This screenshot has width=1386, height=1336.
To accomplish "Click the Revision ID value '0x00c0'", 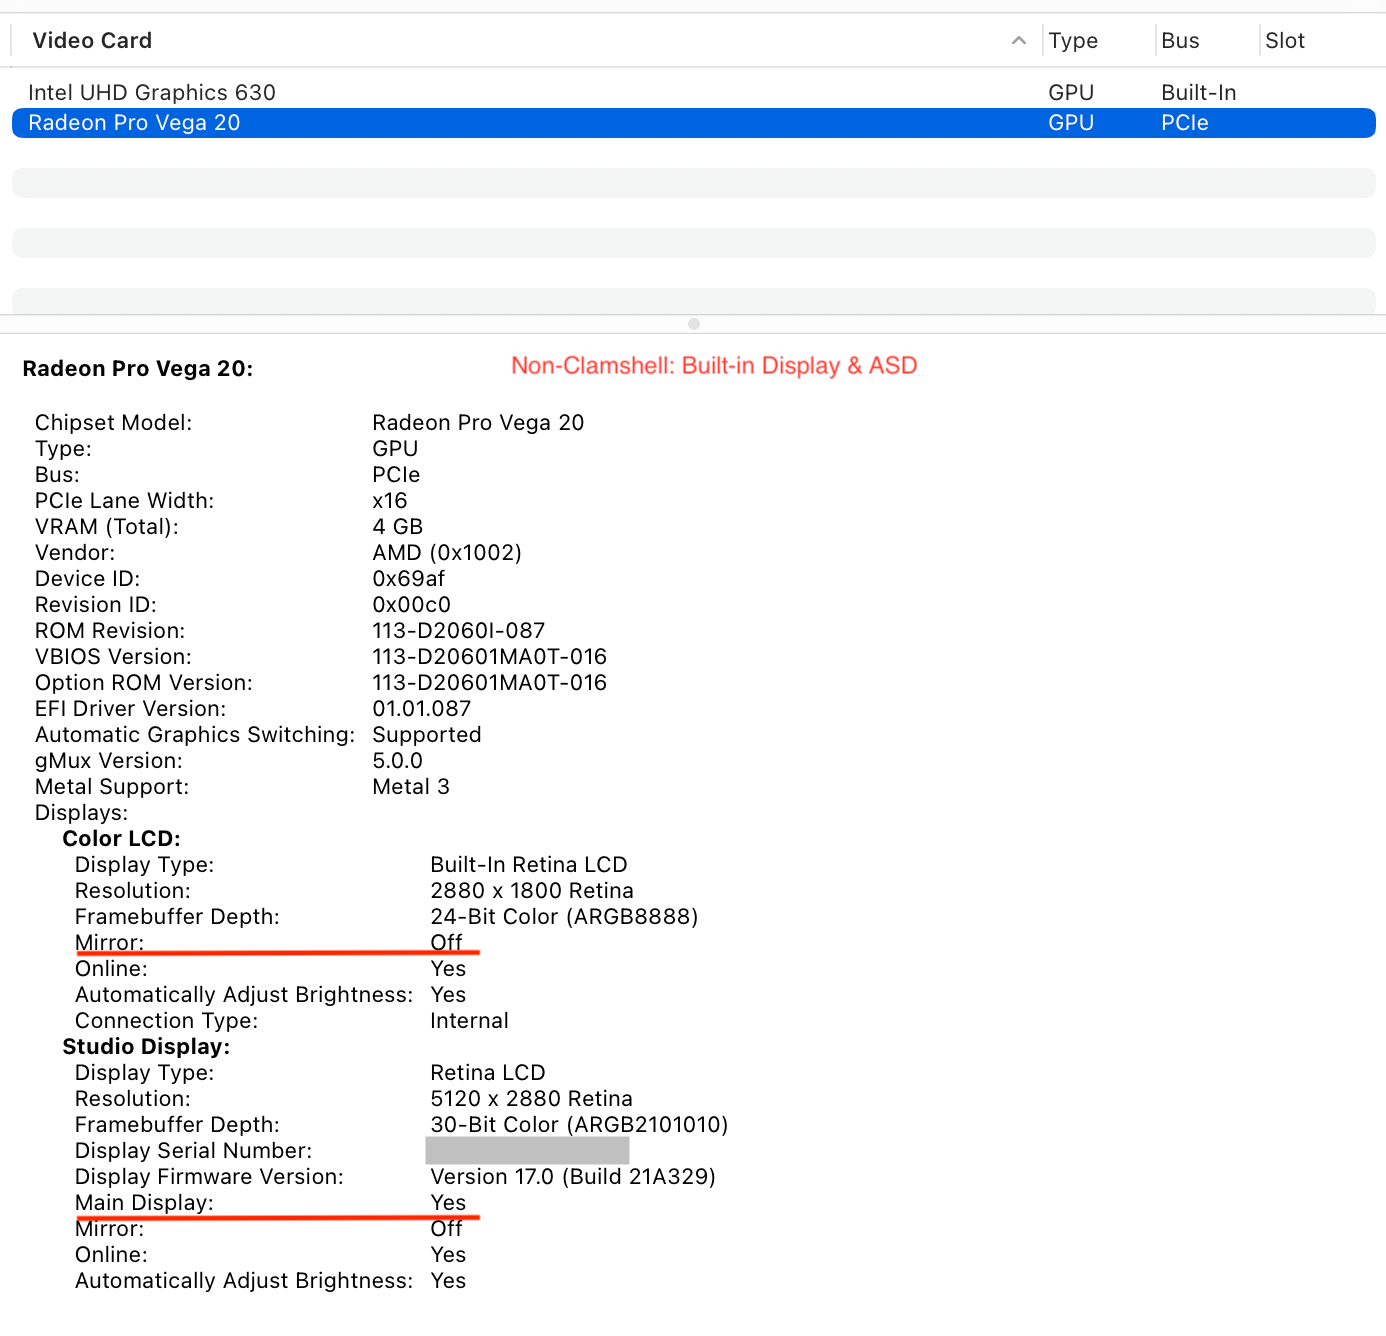I will [x=412, y=605].
